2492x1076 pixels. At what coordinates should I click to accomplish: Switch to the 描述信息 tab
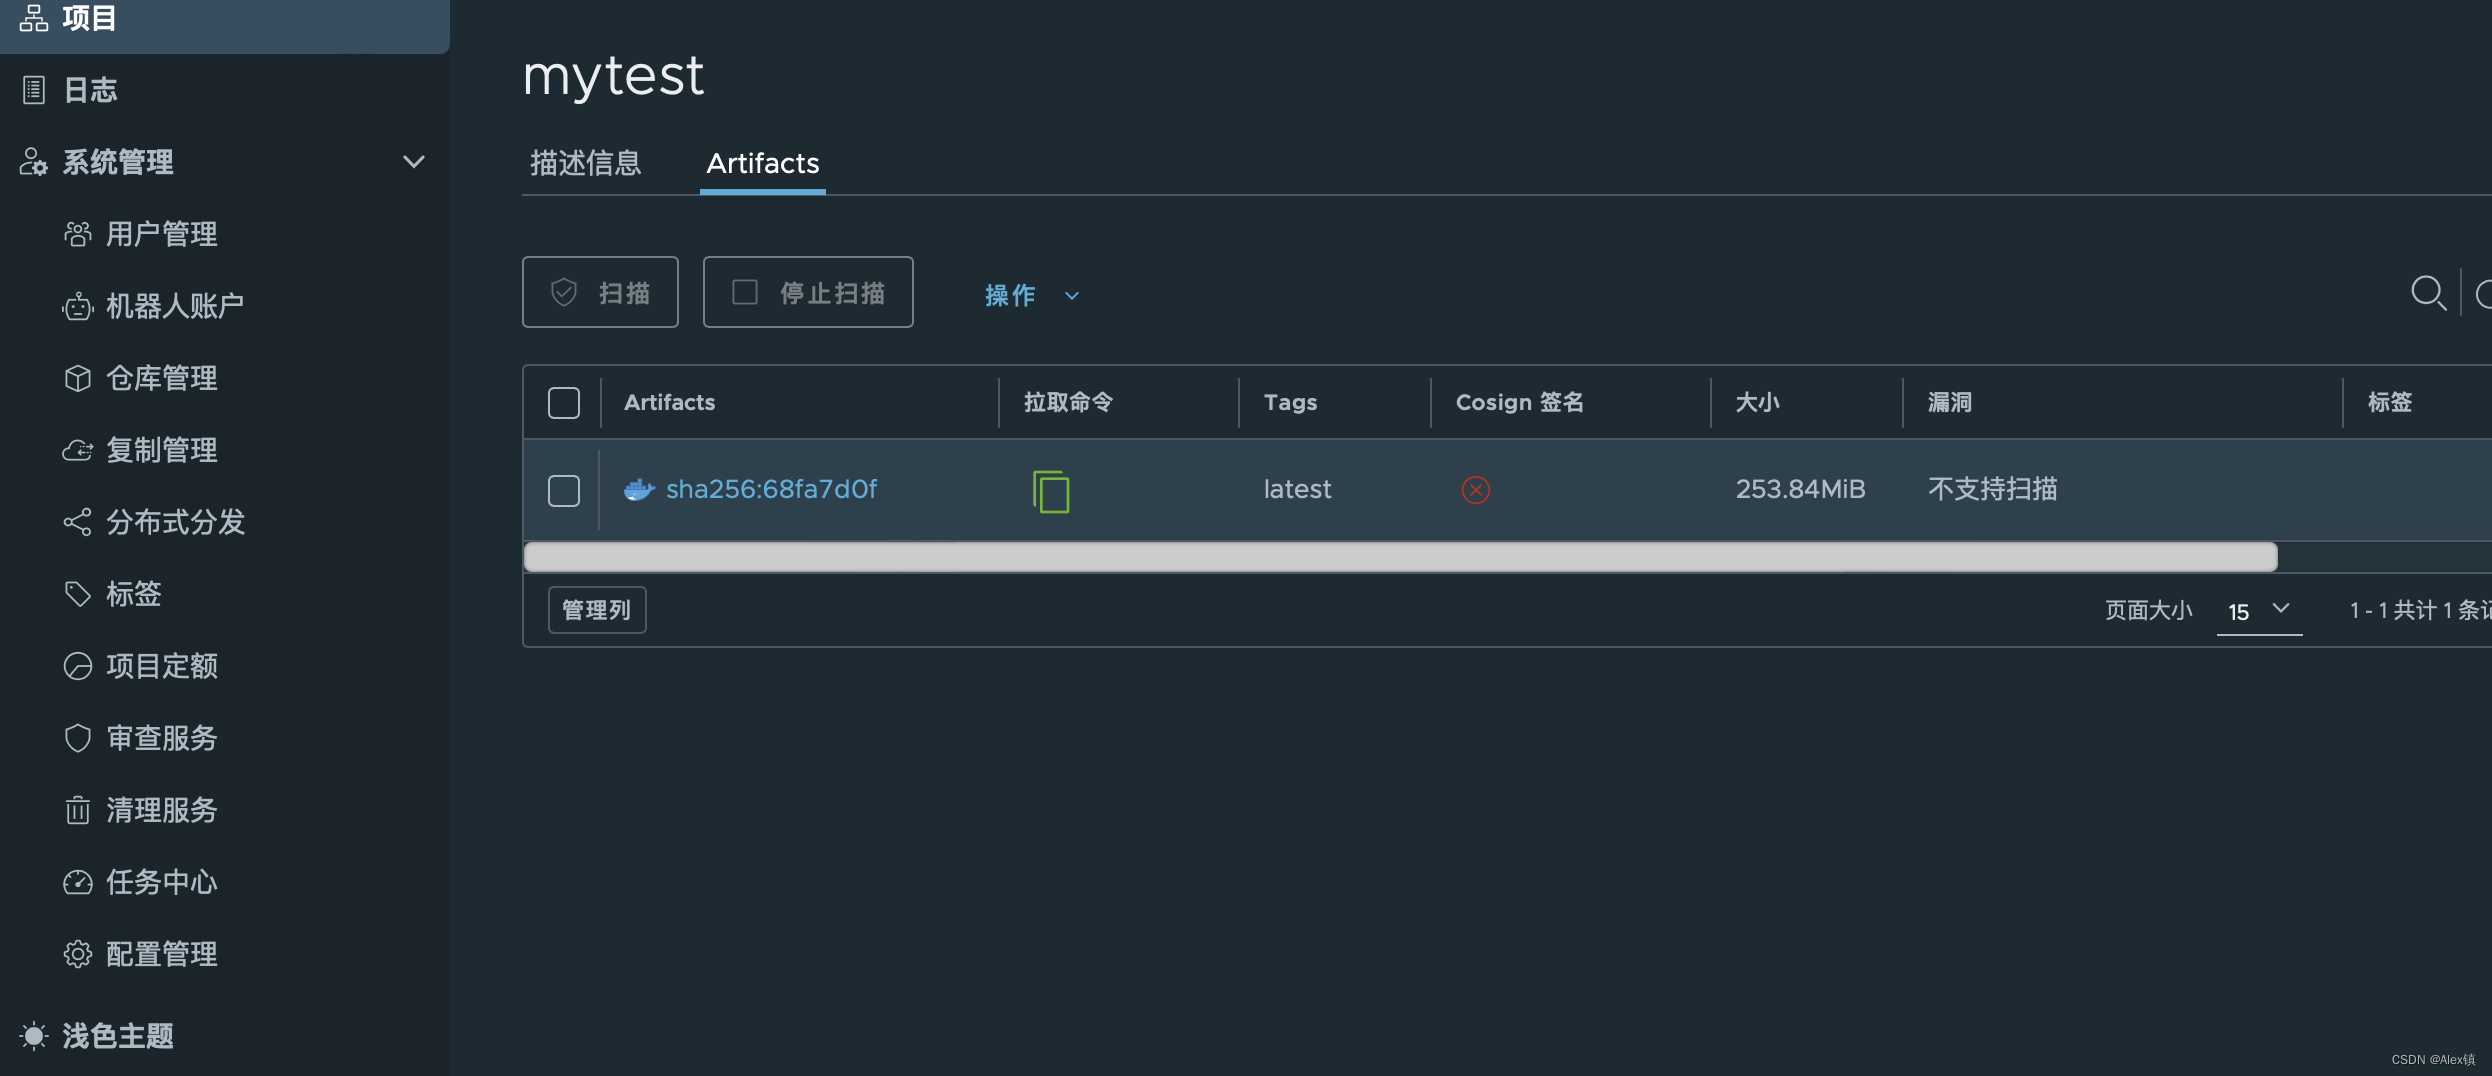[x=586, y=163]
